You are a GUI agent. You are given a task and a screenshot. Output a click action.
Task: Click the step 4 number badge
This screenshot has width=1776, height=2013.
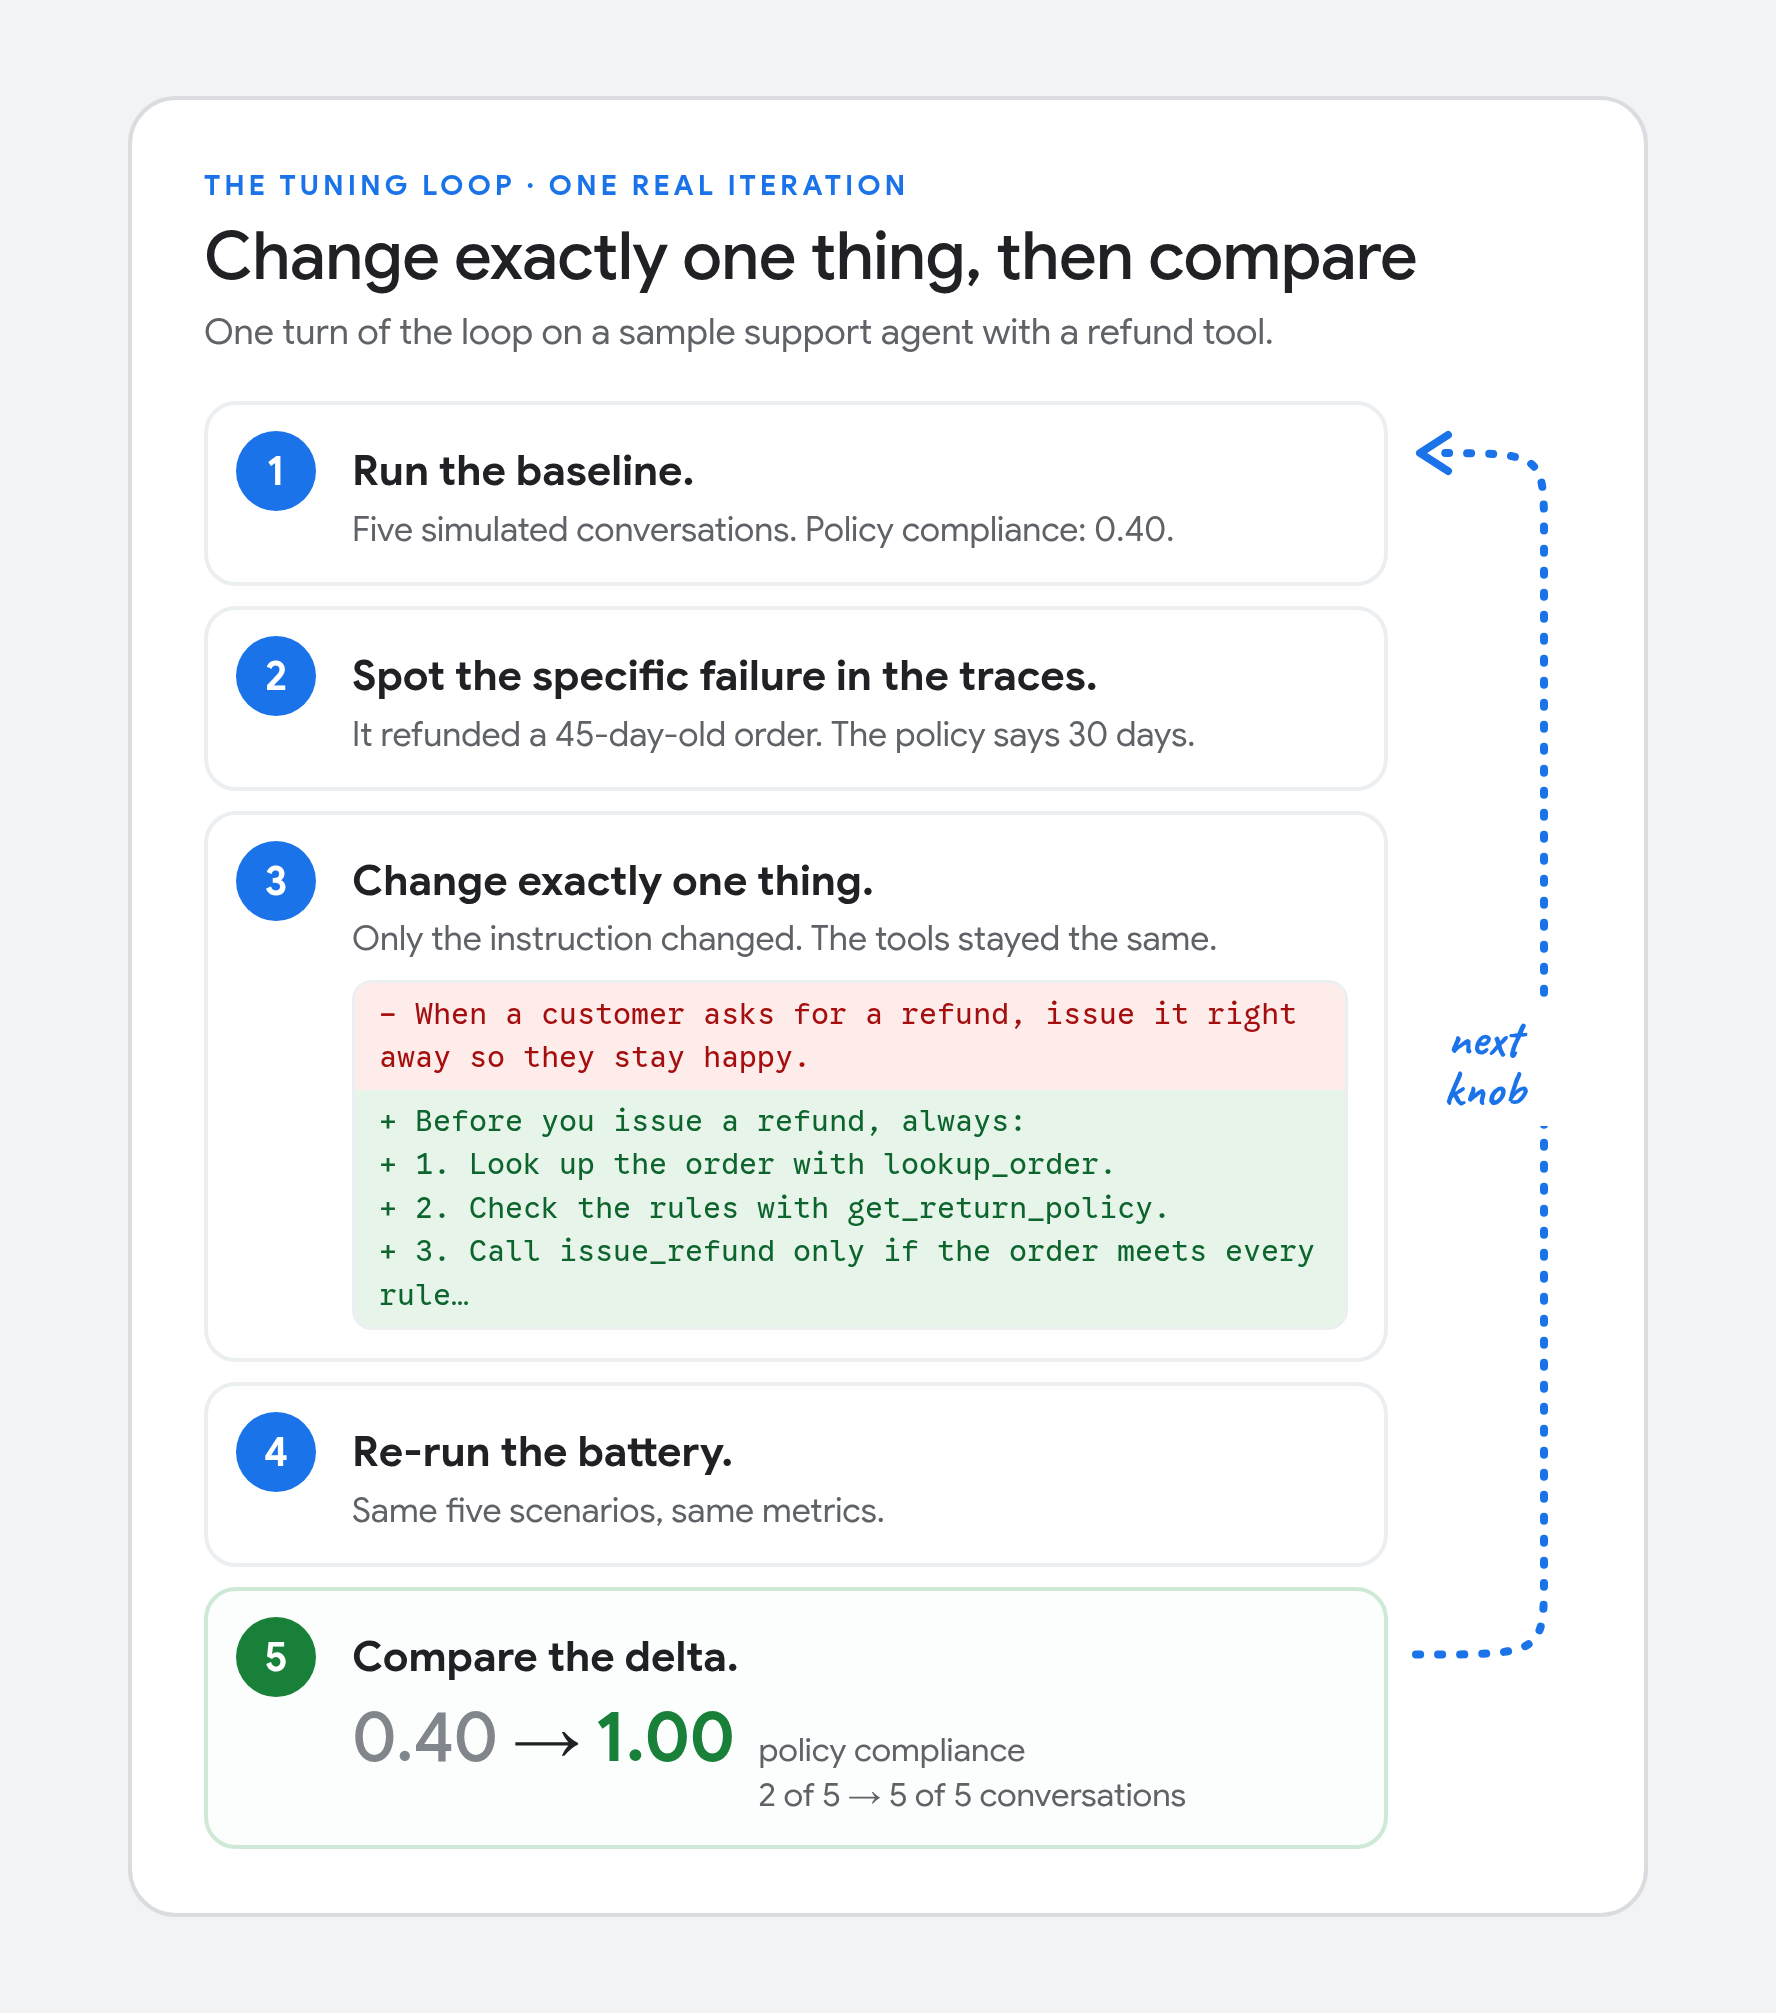(276, 1452)
